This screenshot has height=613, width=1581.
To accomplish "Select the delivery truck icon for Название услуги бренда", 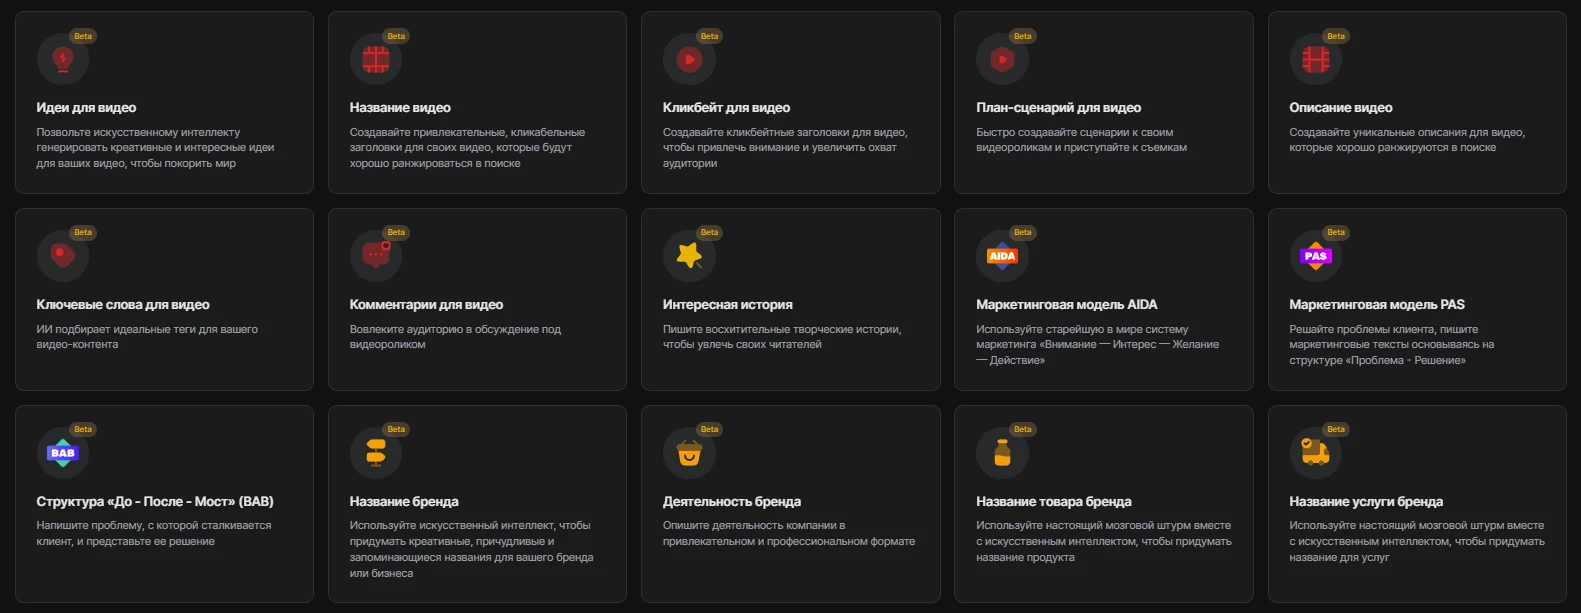I will [1315, 453].
